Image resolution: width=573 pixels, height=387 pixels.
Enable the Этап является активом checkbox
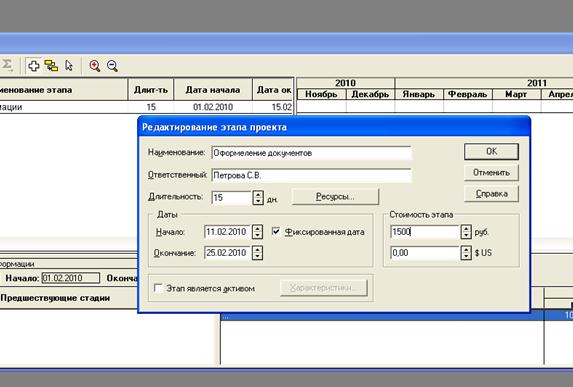158,288
